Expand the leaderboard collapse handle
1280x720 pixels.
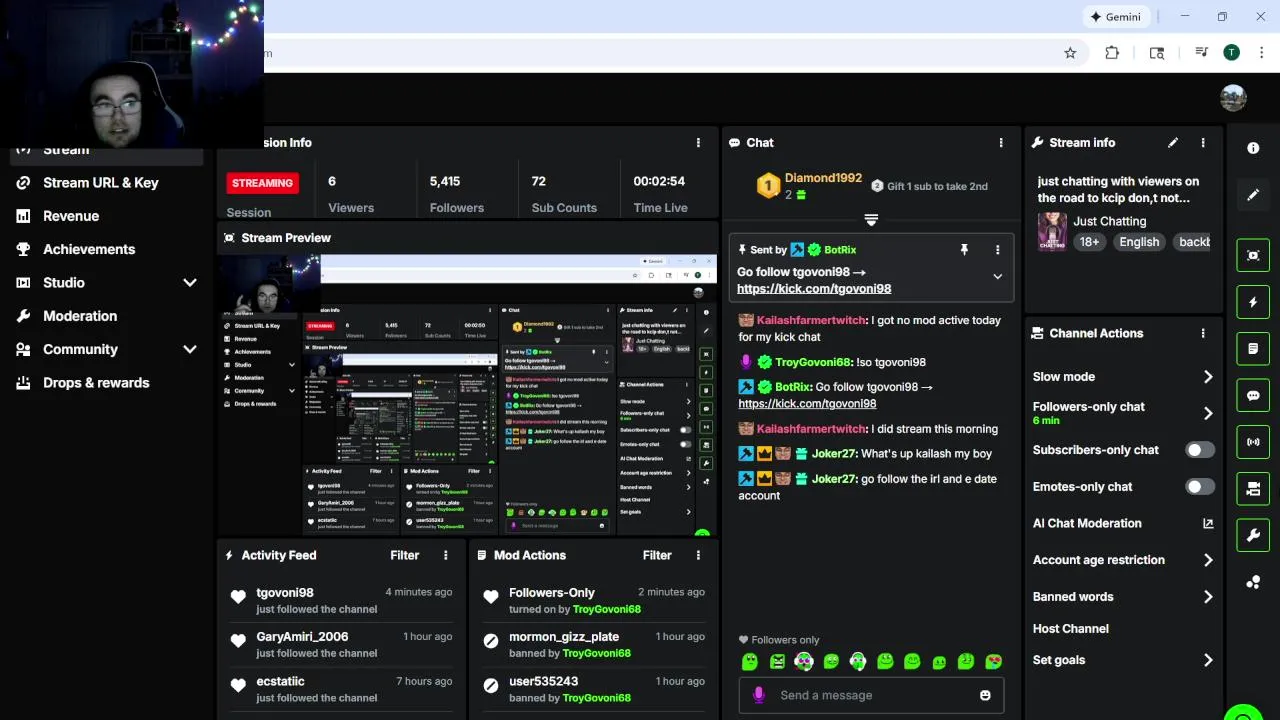coord(871,220)
